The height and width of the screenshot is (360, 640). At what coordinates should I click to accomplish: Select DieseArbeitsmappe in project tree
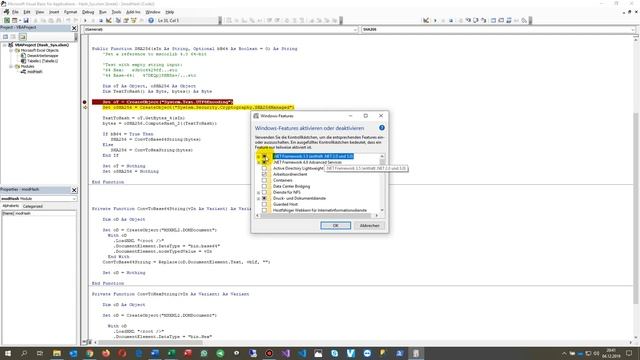pos(42,56)
